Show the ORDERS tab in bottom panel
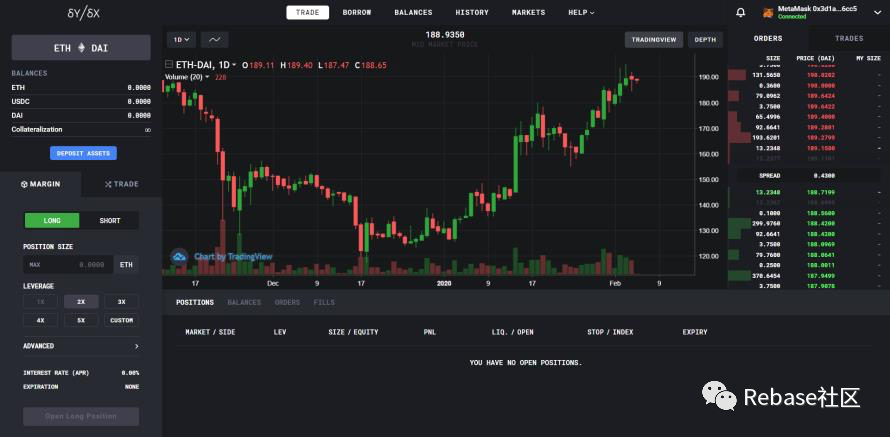Viewport: 890px width, 437px height. (287, 302)
